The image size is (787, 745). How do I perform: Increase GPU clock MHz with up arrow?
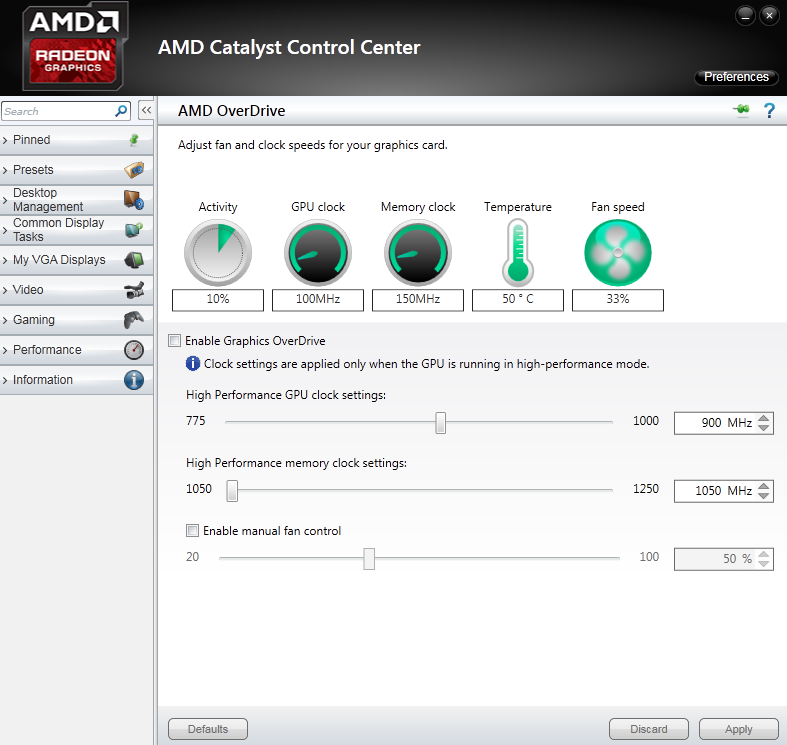(763, 418)
